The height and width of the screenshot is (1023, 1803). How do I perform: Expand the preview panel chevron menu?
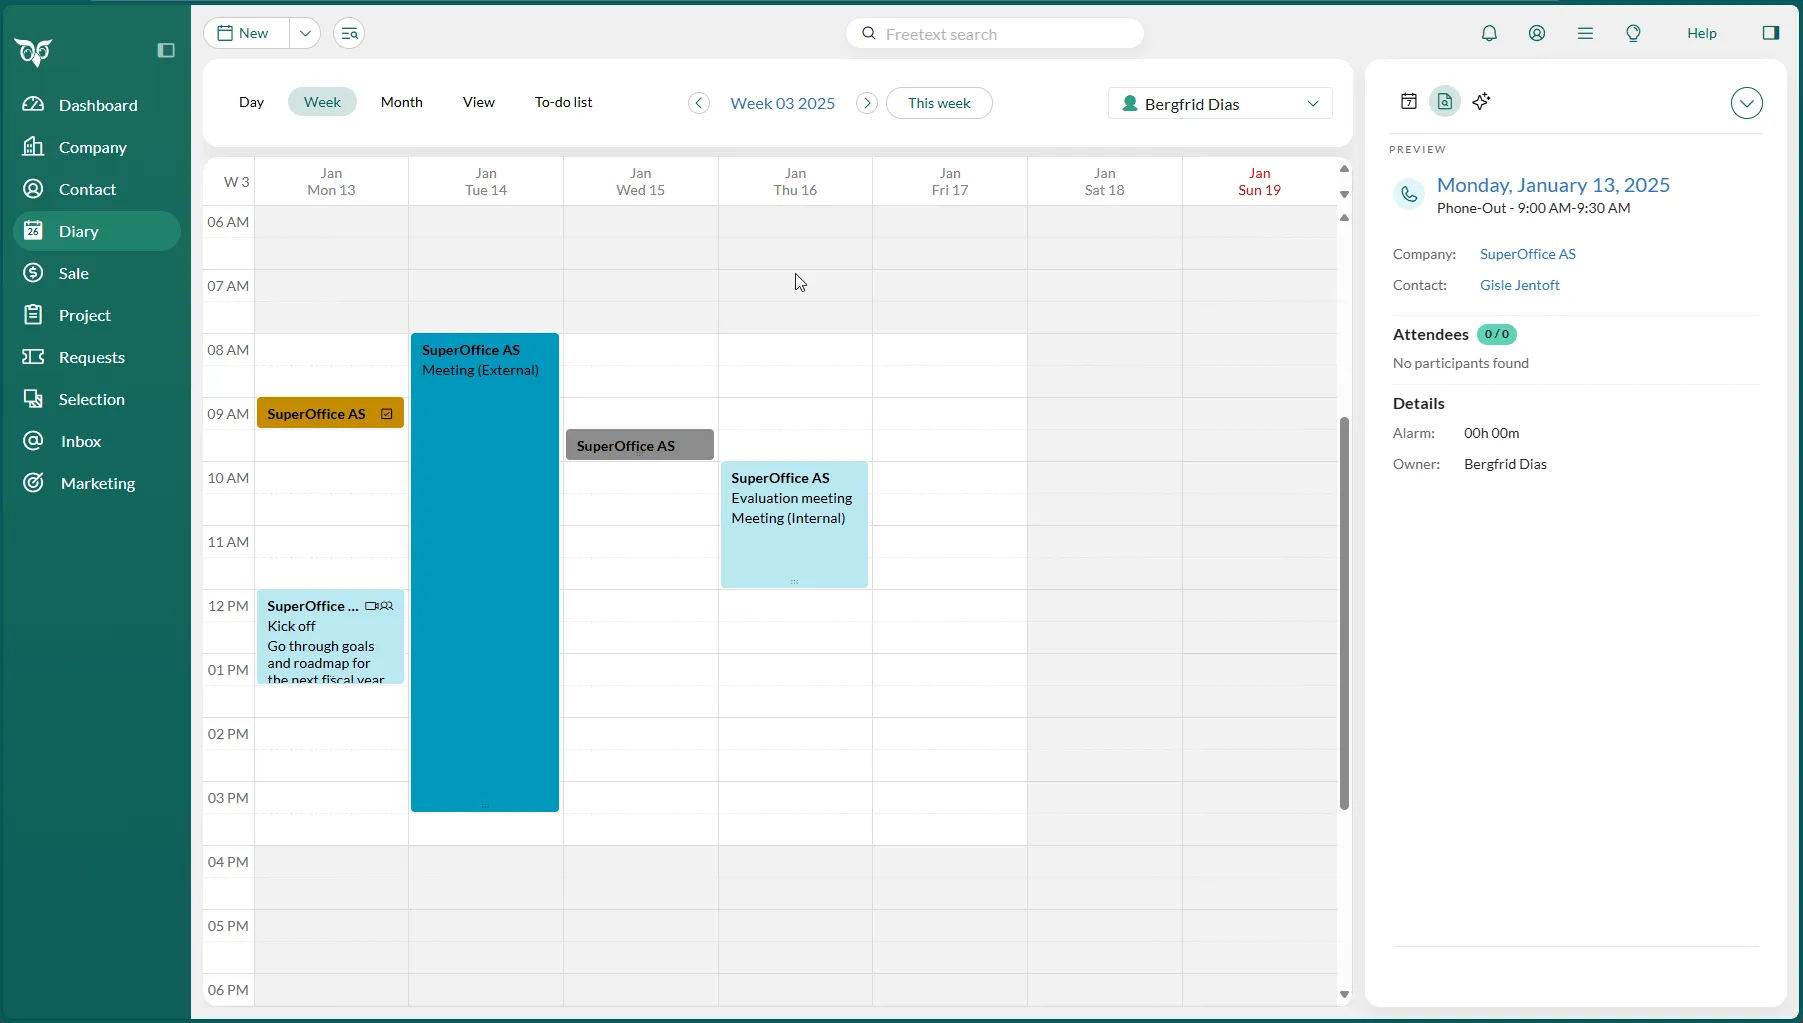click(x=1746, y=103)
